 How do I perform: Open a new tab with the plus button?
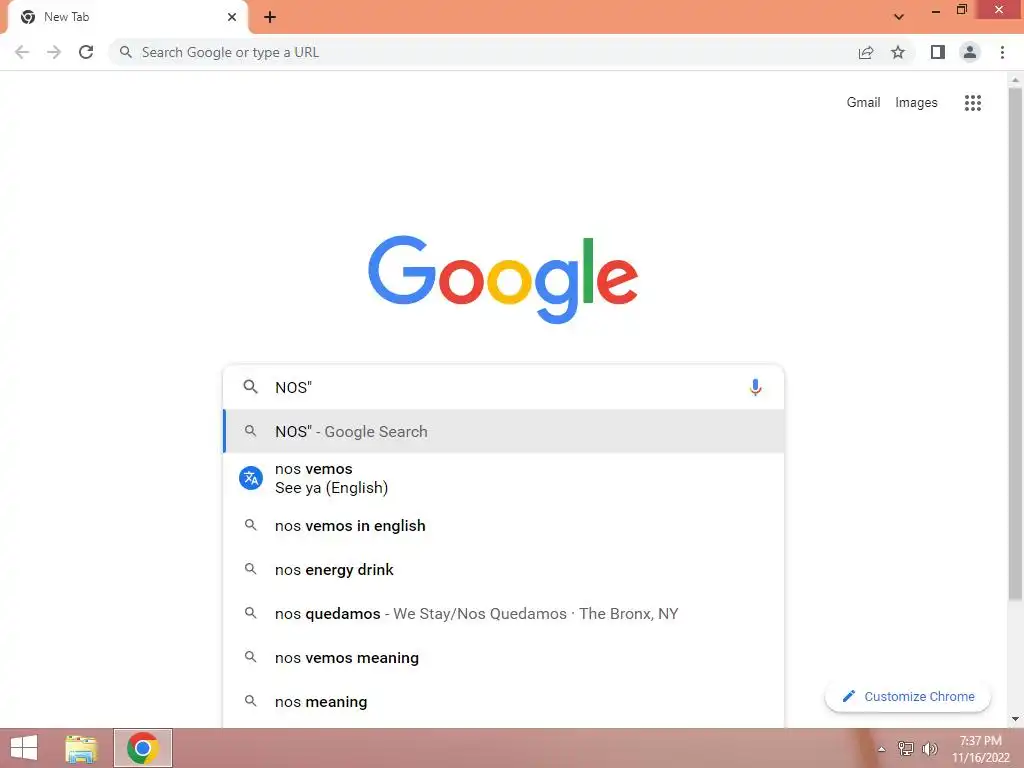(x=270, y=17)
